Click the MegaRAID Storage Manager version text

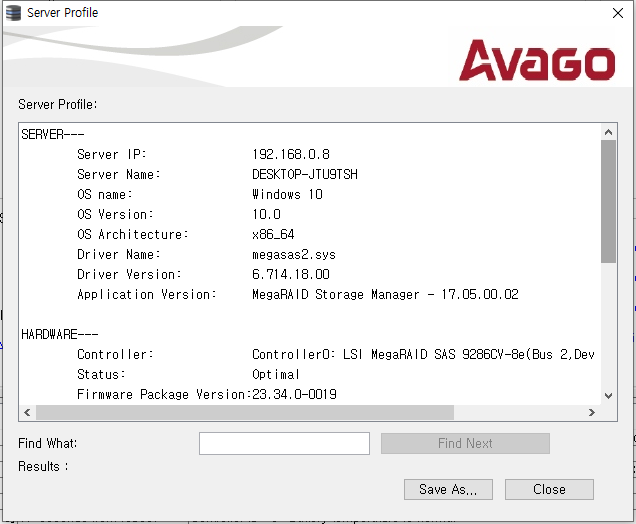(x=385, y=294)
